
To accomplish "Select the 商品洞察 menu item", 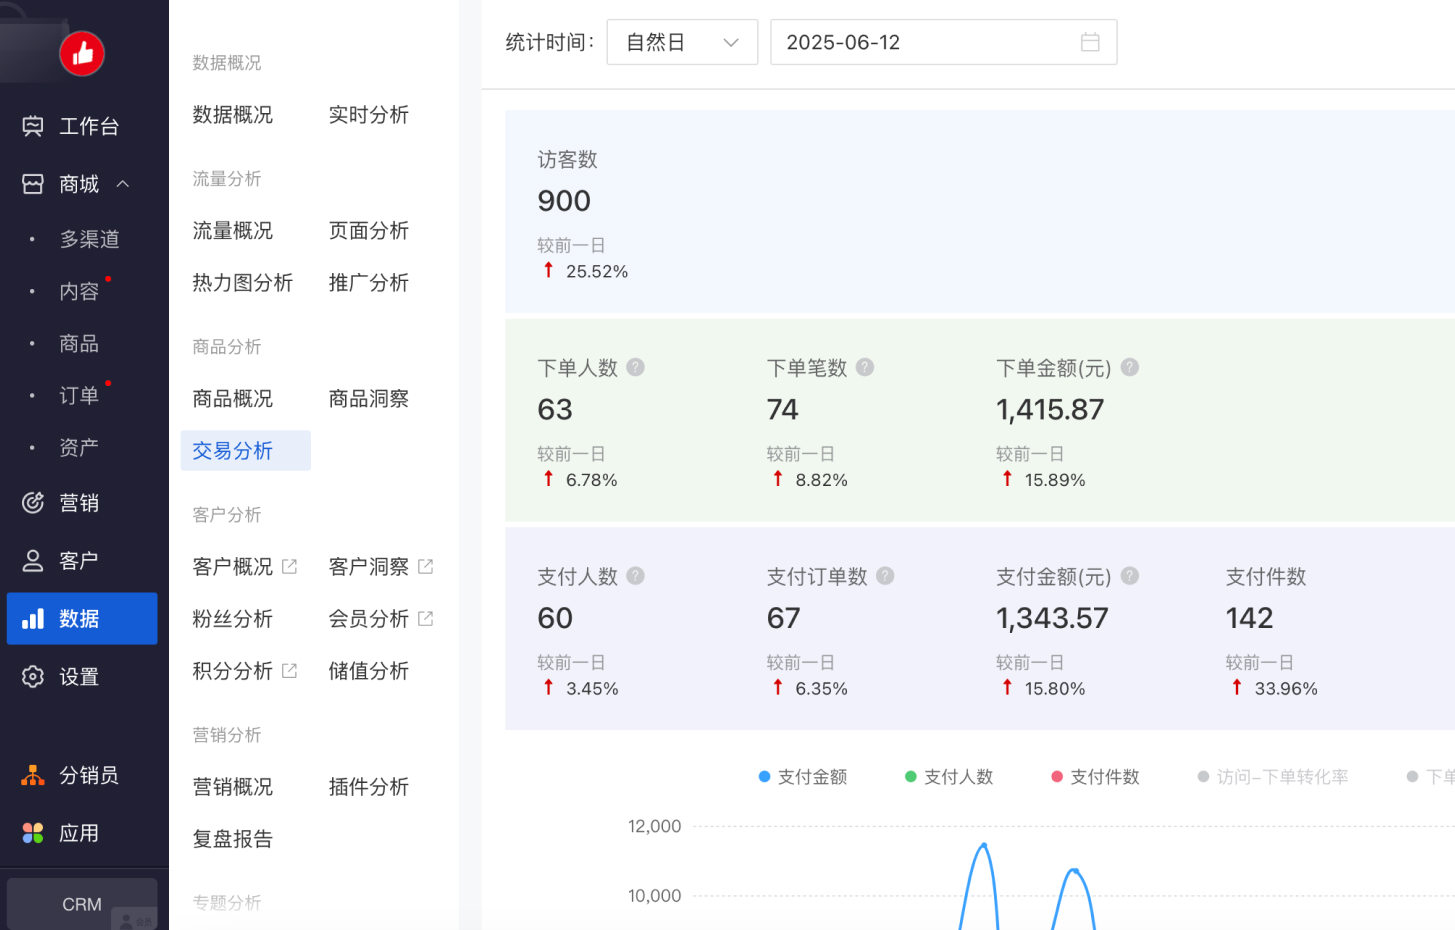I will 367,398.
